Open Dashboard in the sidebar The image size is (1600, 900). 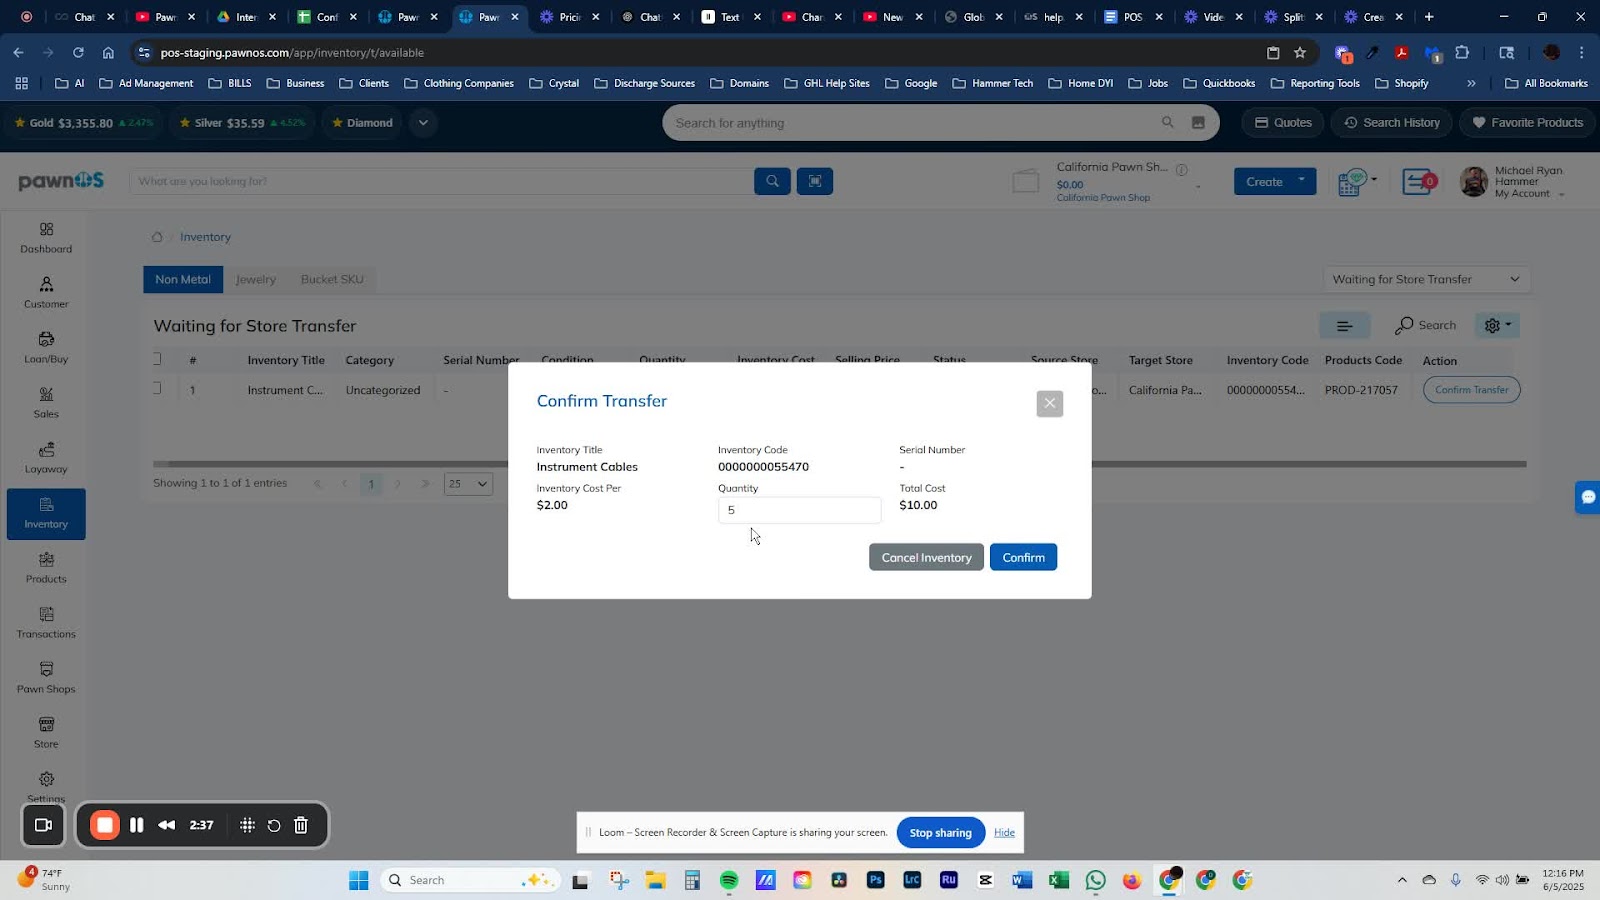pos(46,238)
